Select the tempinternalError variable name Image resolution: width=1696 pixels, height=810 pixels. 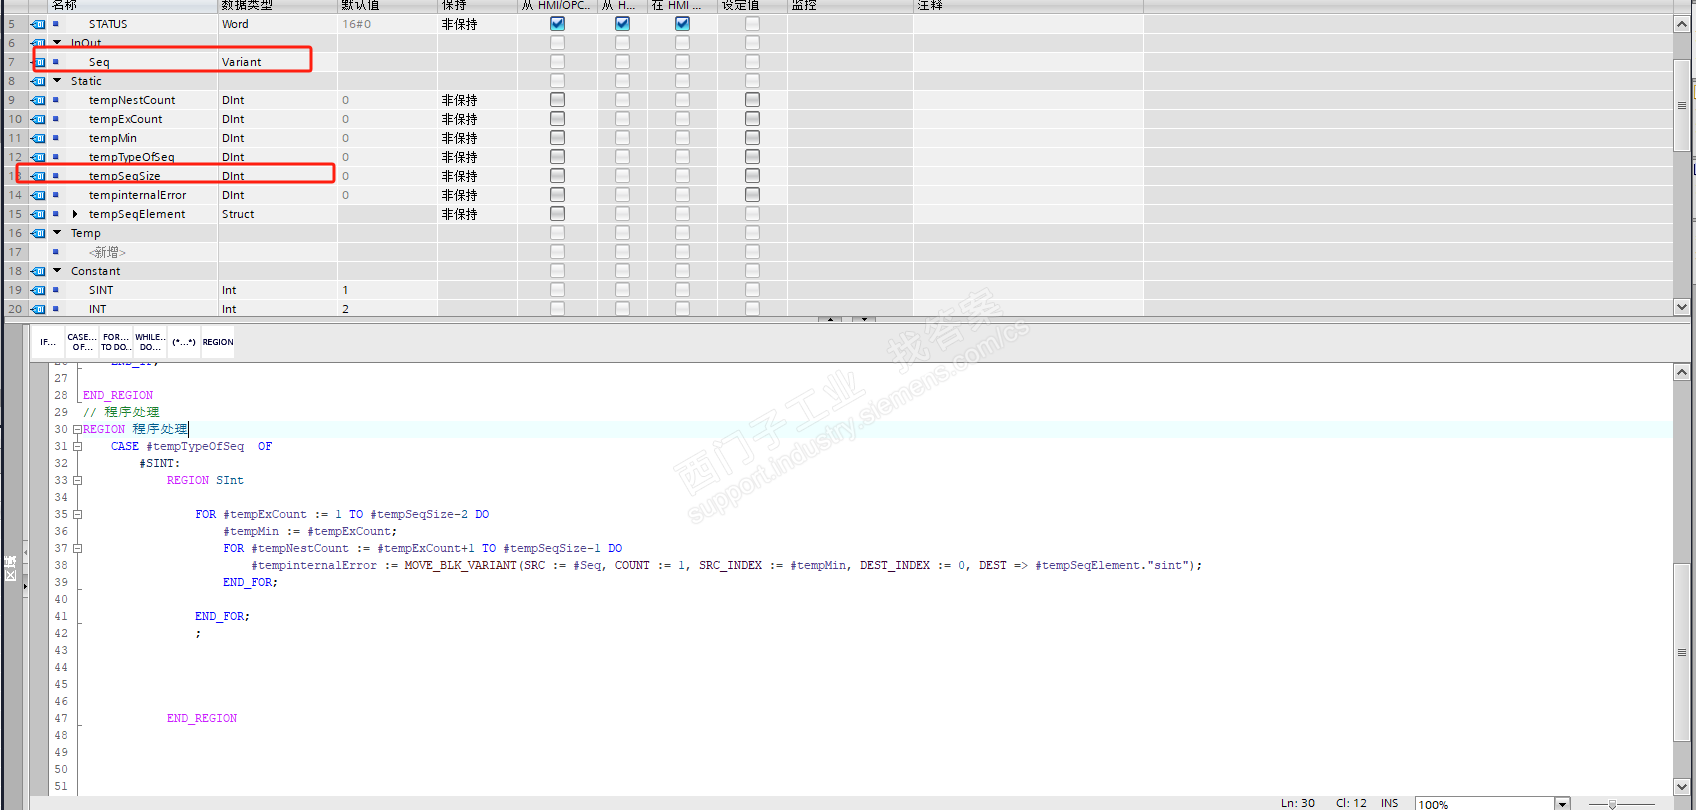(137, 195)
